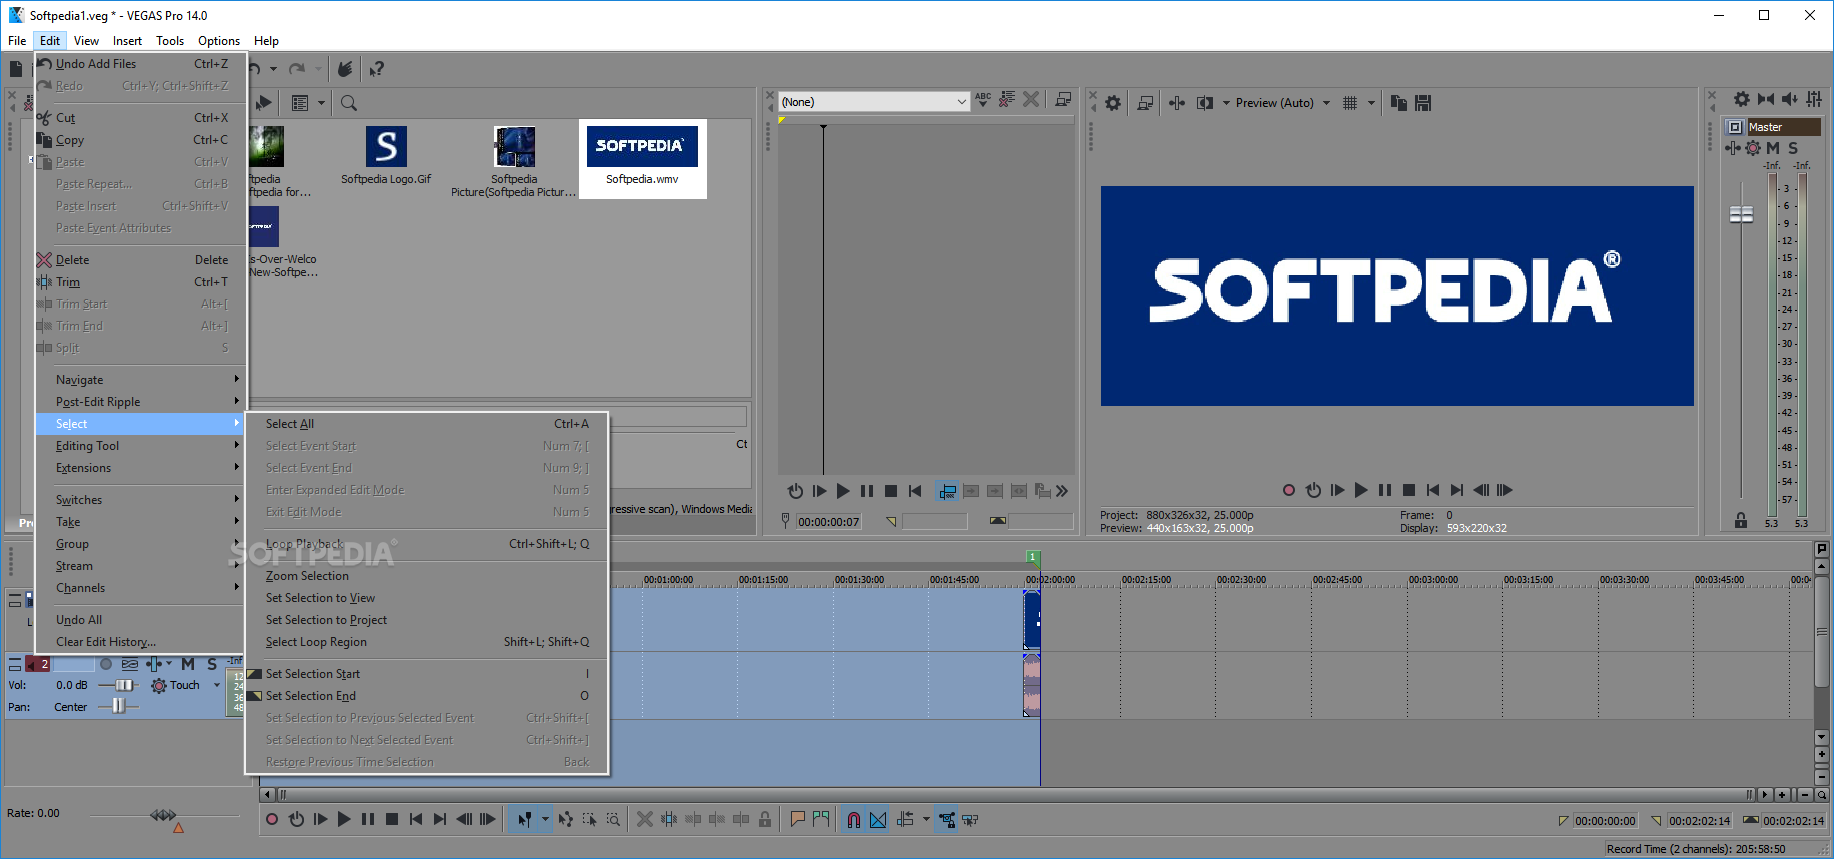Toggle Dim Output speaker icon
1834x859 pixels.
coord(1790,99)
